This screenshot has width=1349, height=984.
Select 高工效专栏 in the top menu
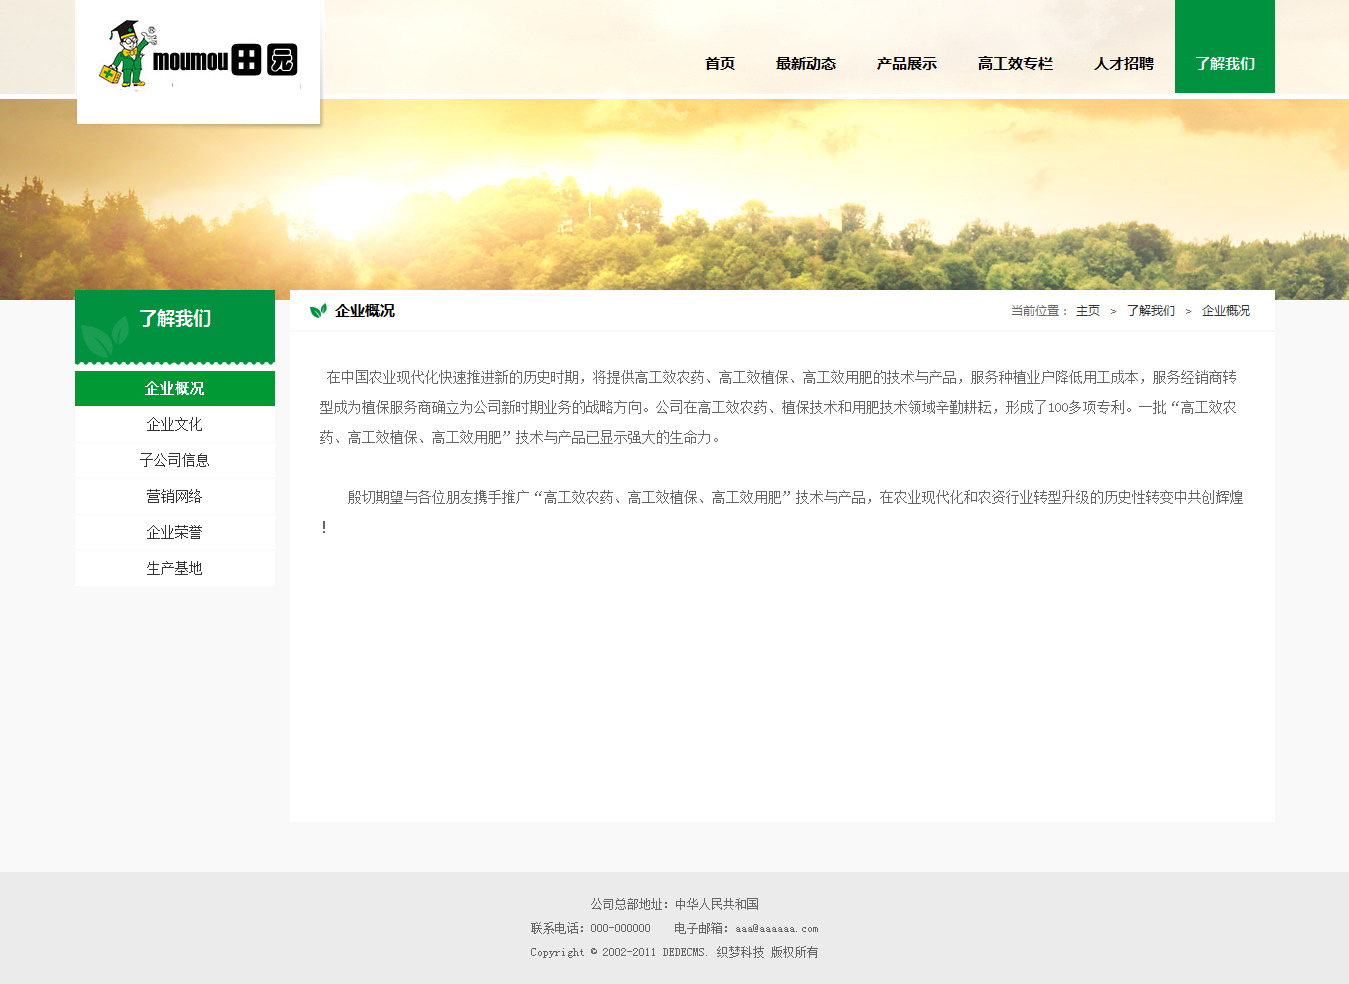(x=1015, y=63)
